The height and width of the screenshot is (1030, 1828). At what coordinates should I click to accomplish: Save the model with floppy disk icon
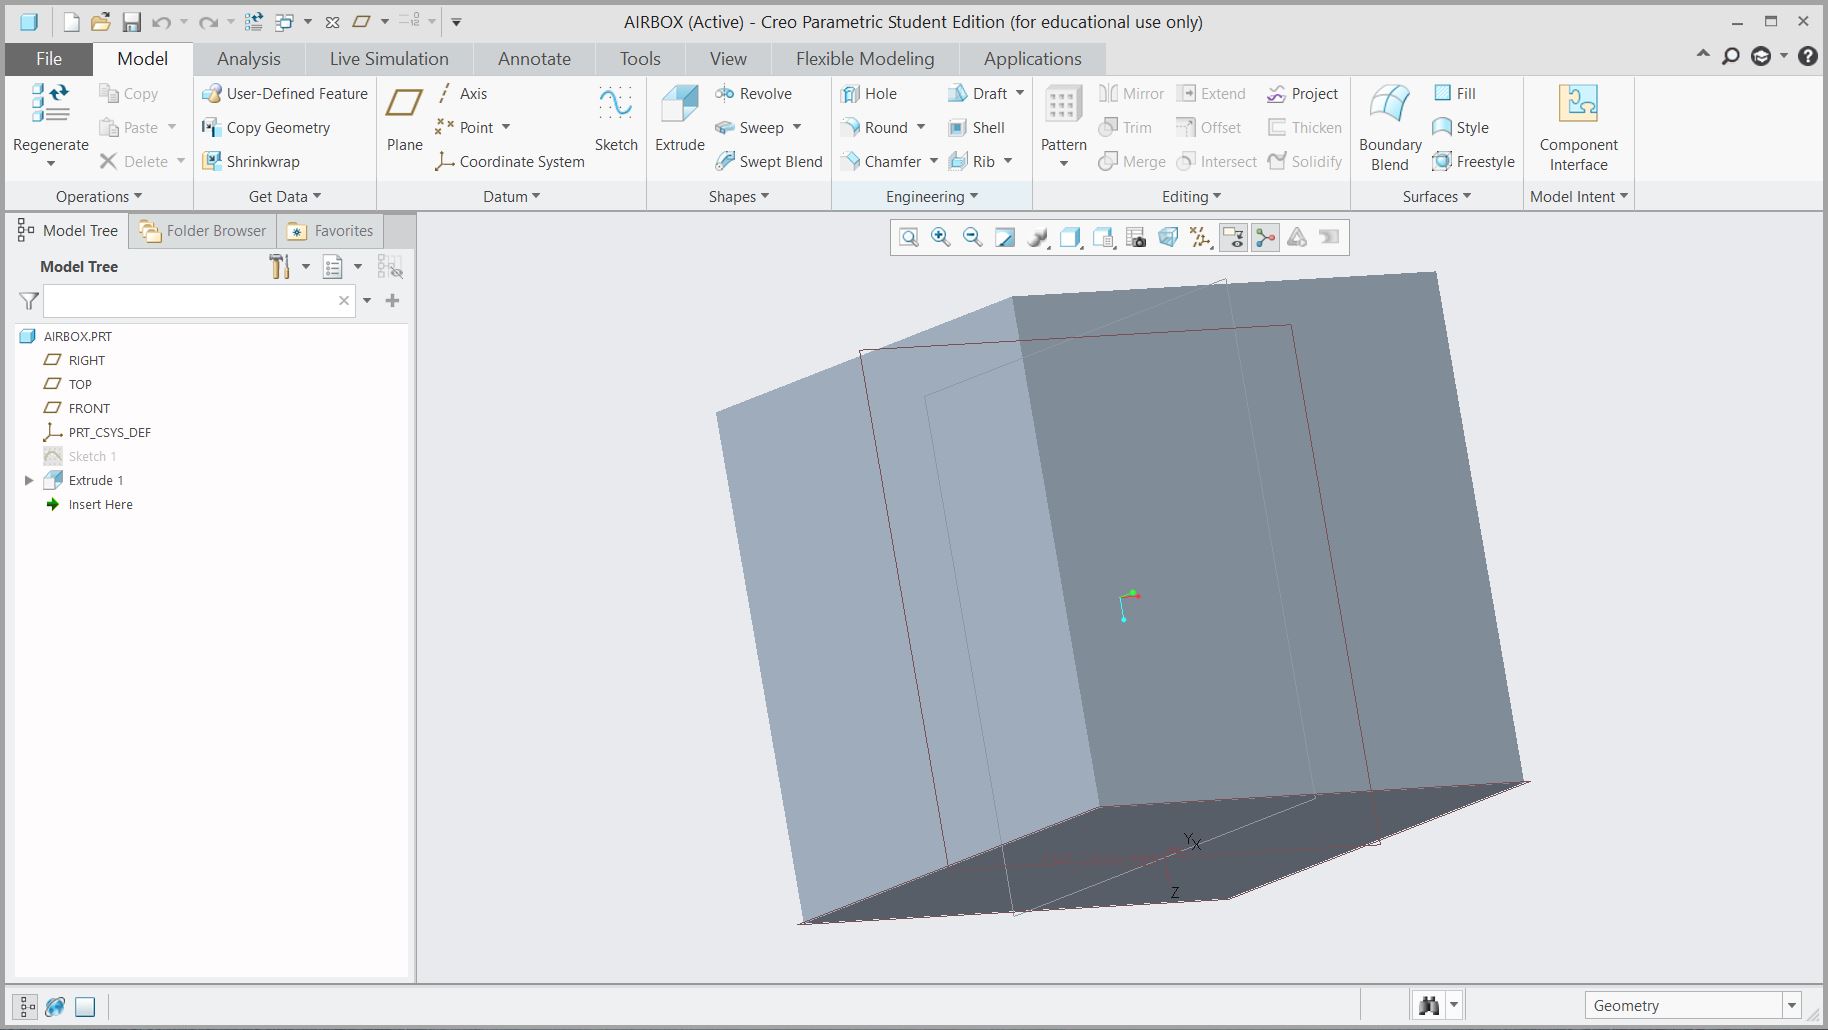point(131,22)
